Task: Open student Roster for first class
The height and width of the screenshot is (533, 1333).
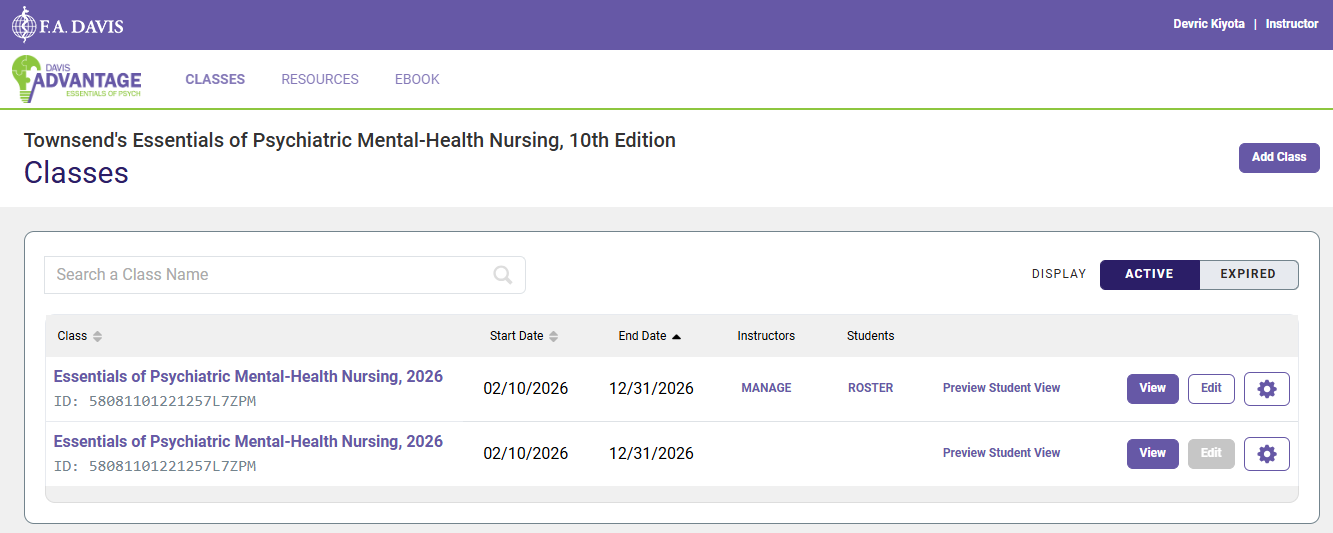Action: pos(870,388)
